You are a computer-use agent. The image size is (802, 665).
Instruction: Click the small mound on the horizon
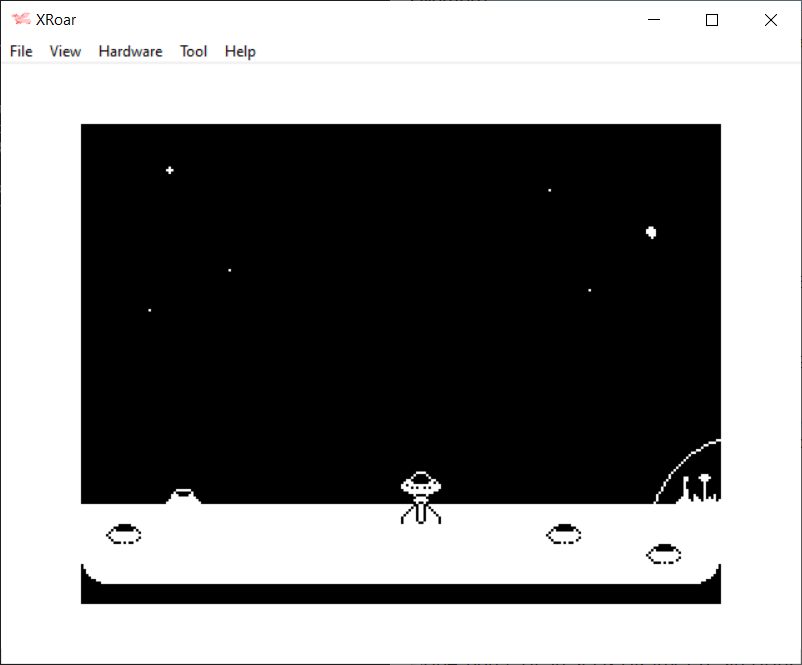pos(183,496)
